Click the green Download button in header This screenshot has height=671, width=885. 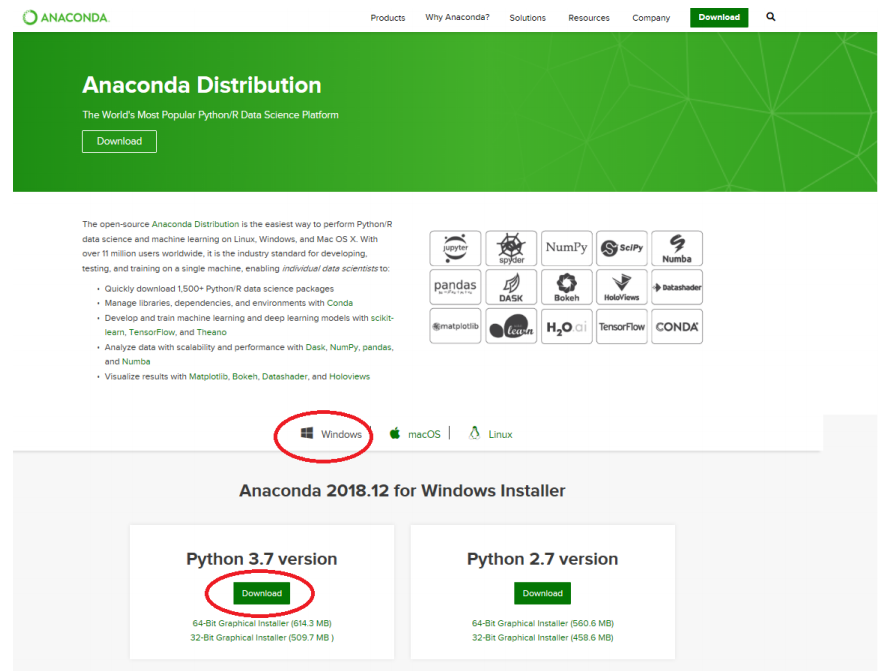click(x=718, y=17)
